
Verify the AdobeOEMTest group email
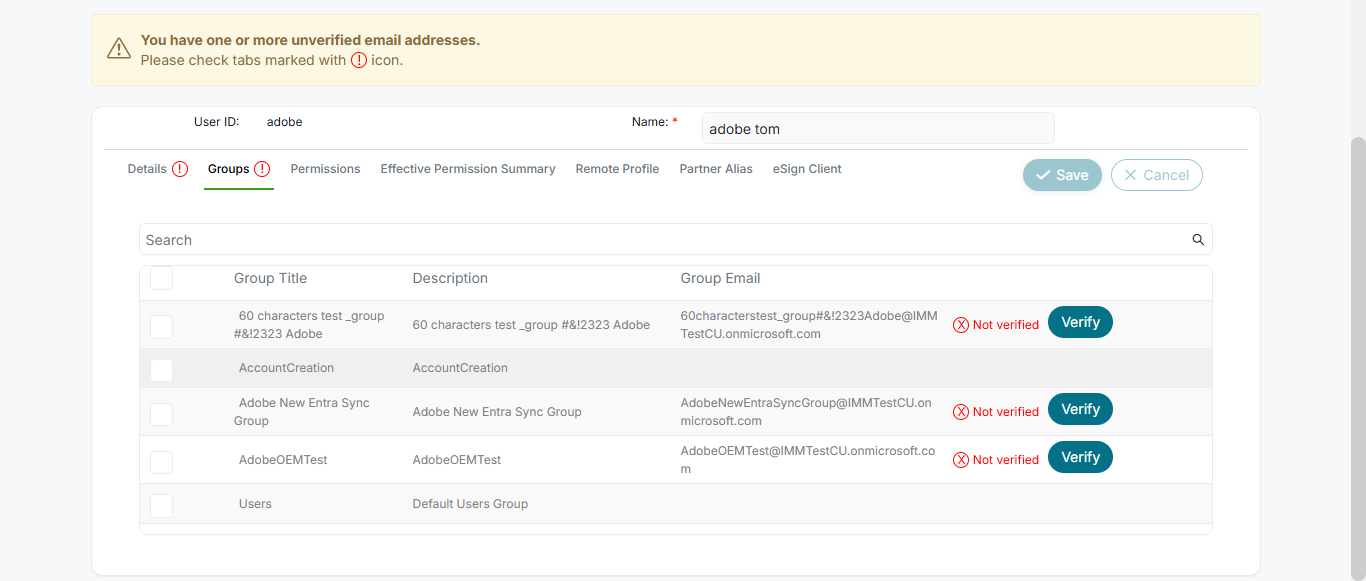(1080, 457)
